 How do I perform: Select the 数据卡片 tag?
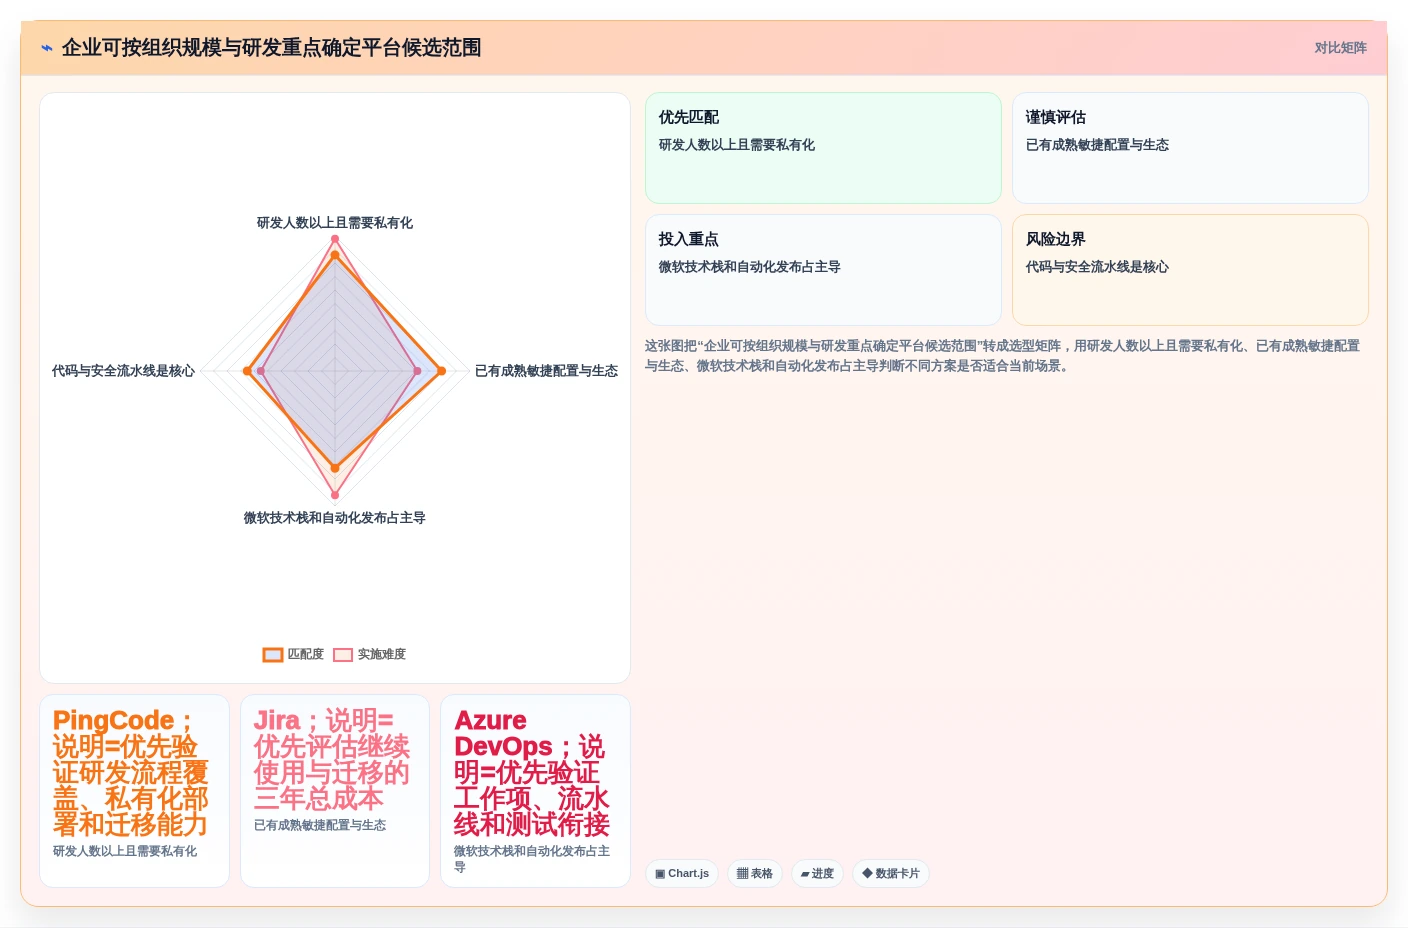pos(891,873)
